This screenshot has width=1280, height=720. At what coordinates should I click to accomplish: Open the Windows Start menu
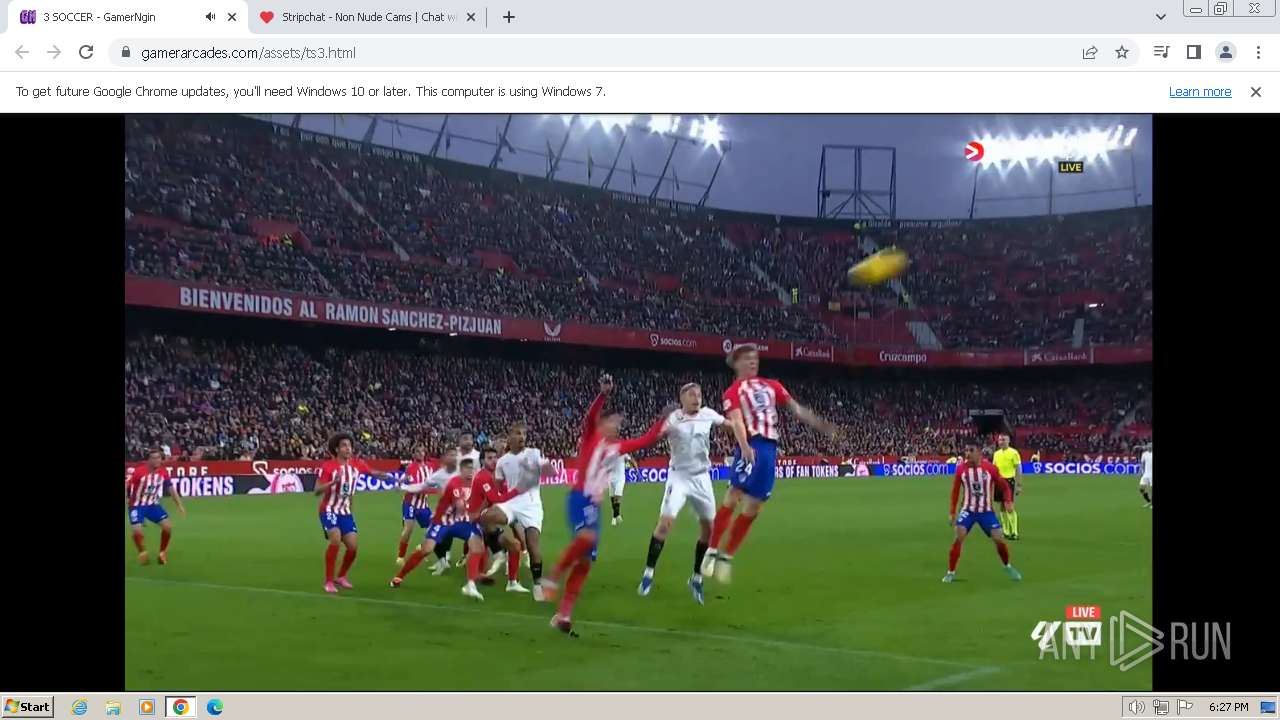[27, 706]
